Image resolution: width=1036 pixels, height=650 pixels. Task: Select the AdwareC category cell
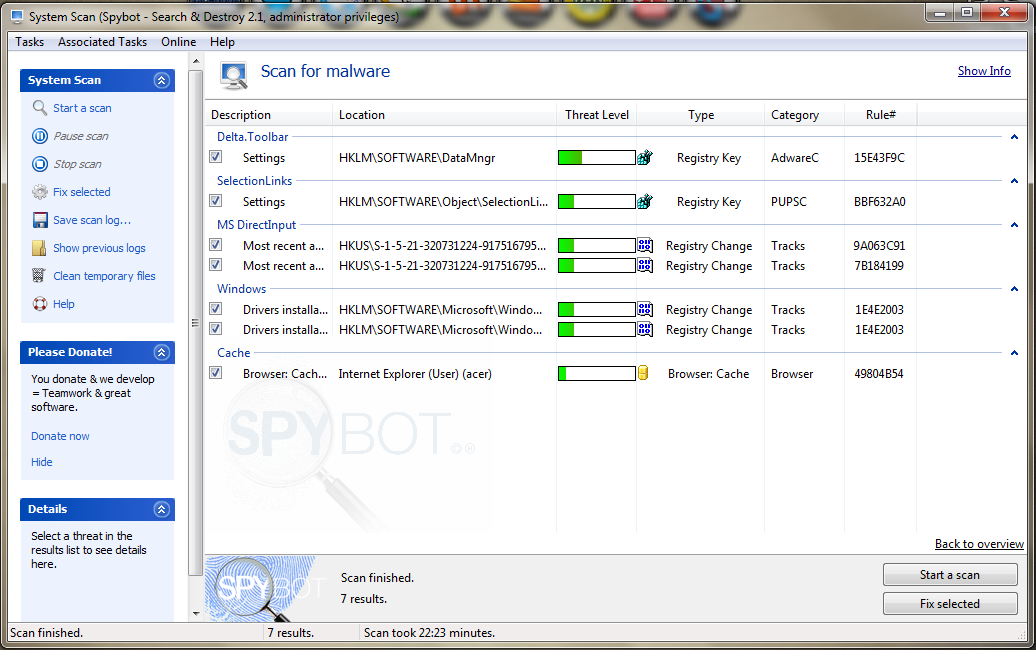pyautogui.click(x=795, y=158)
